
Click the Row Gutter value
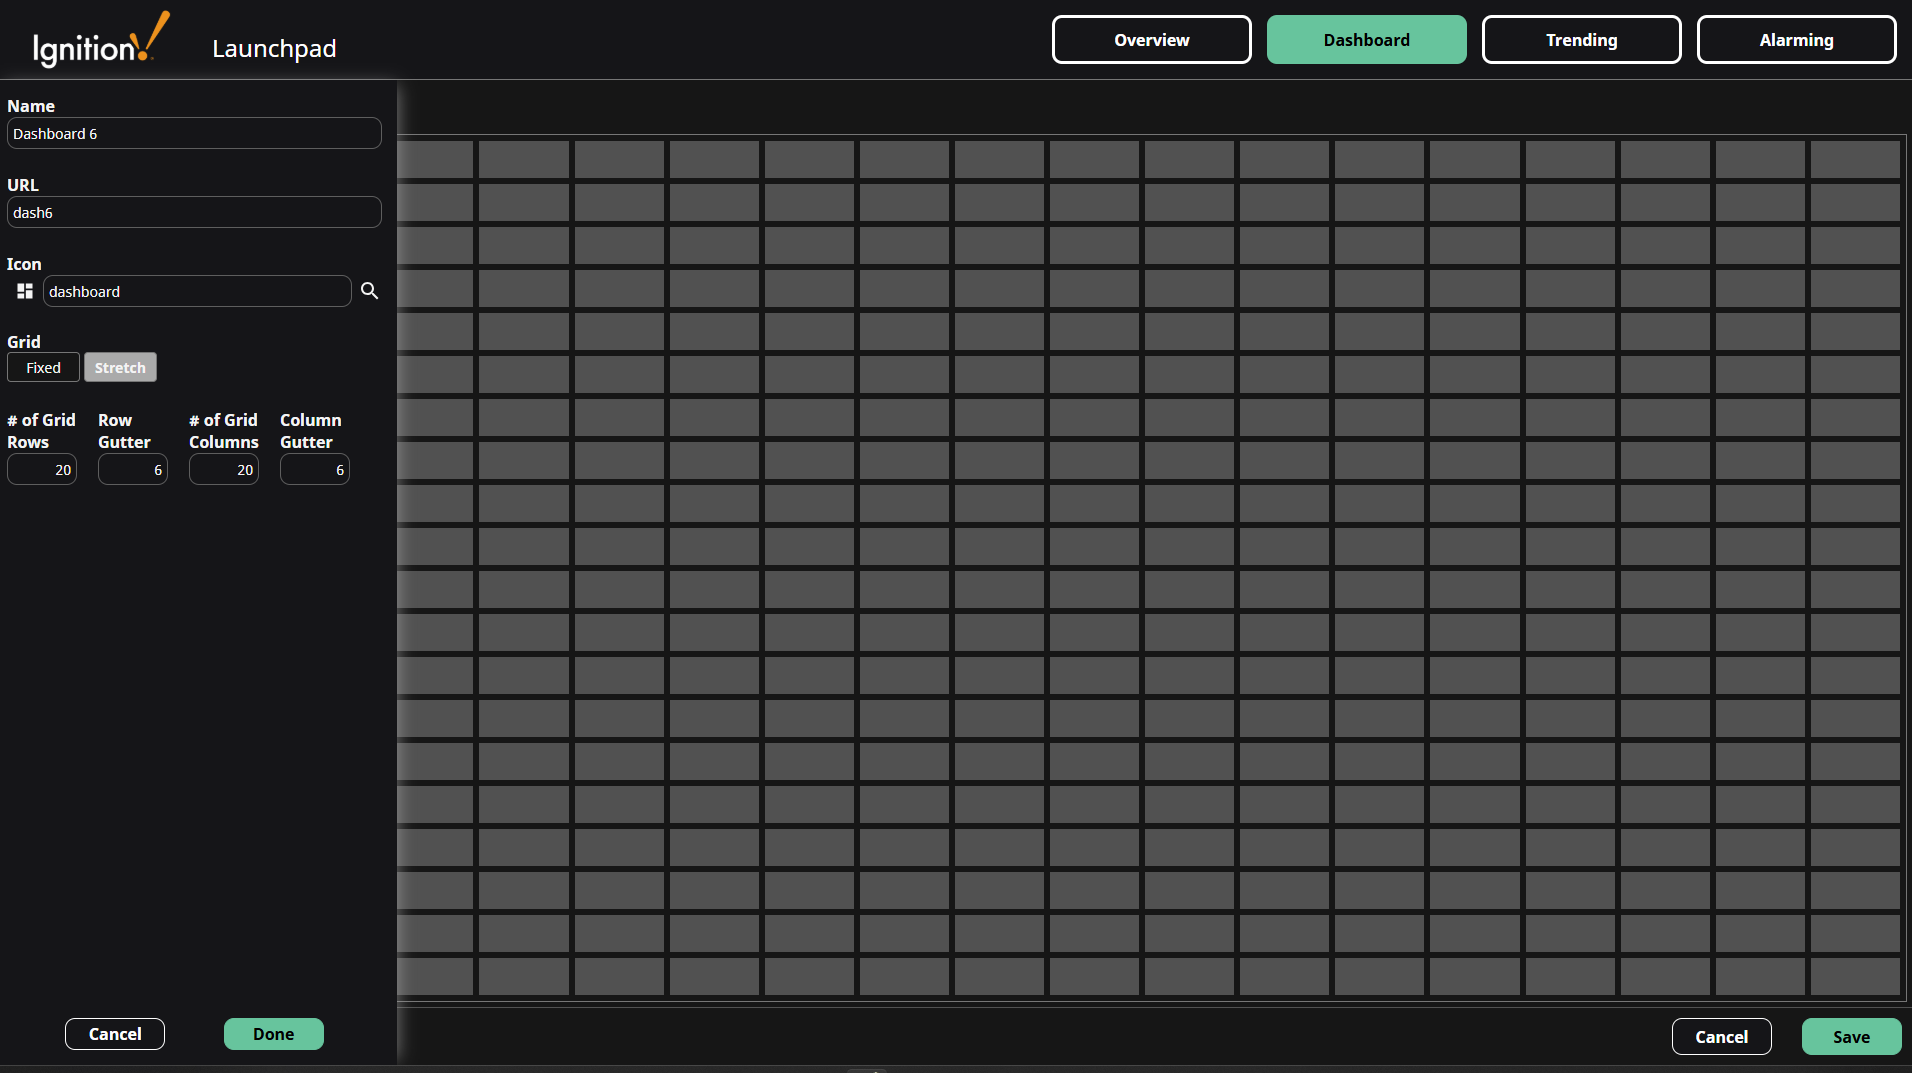tap(132, 469)
